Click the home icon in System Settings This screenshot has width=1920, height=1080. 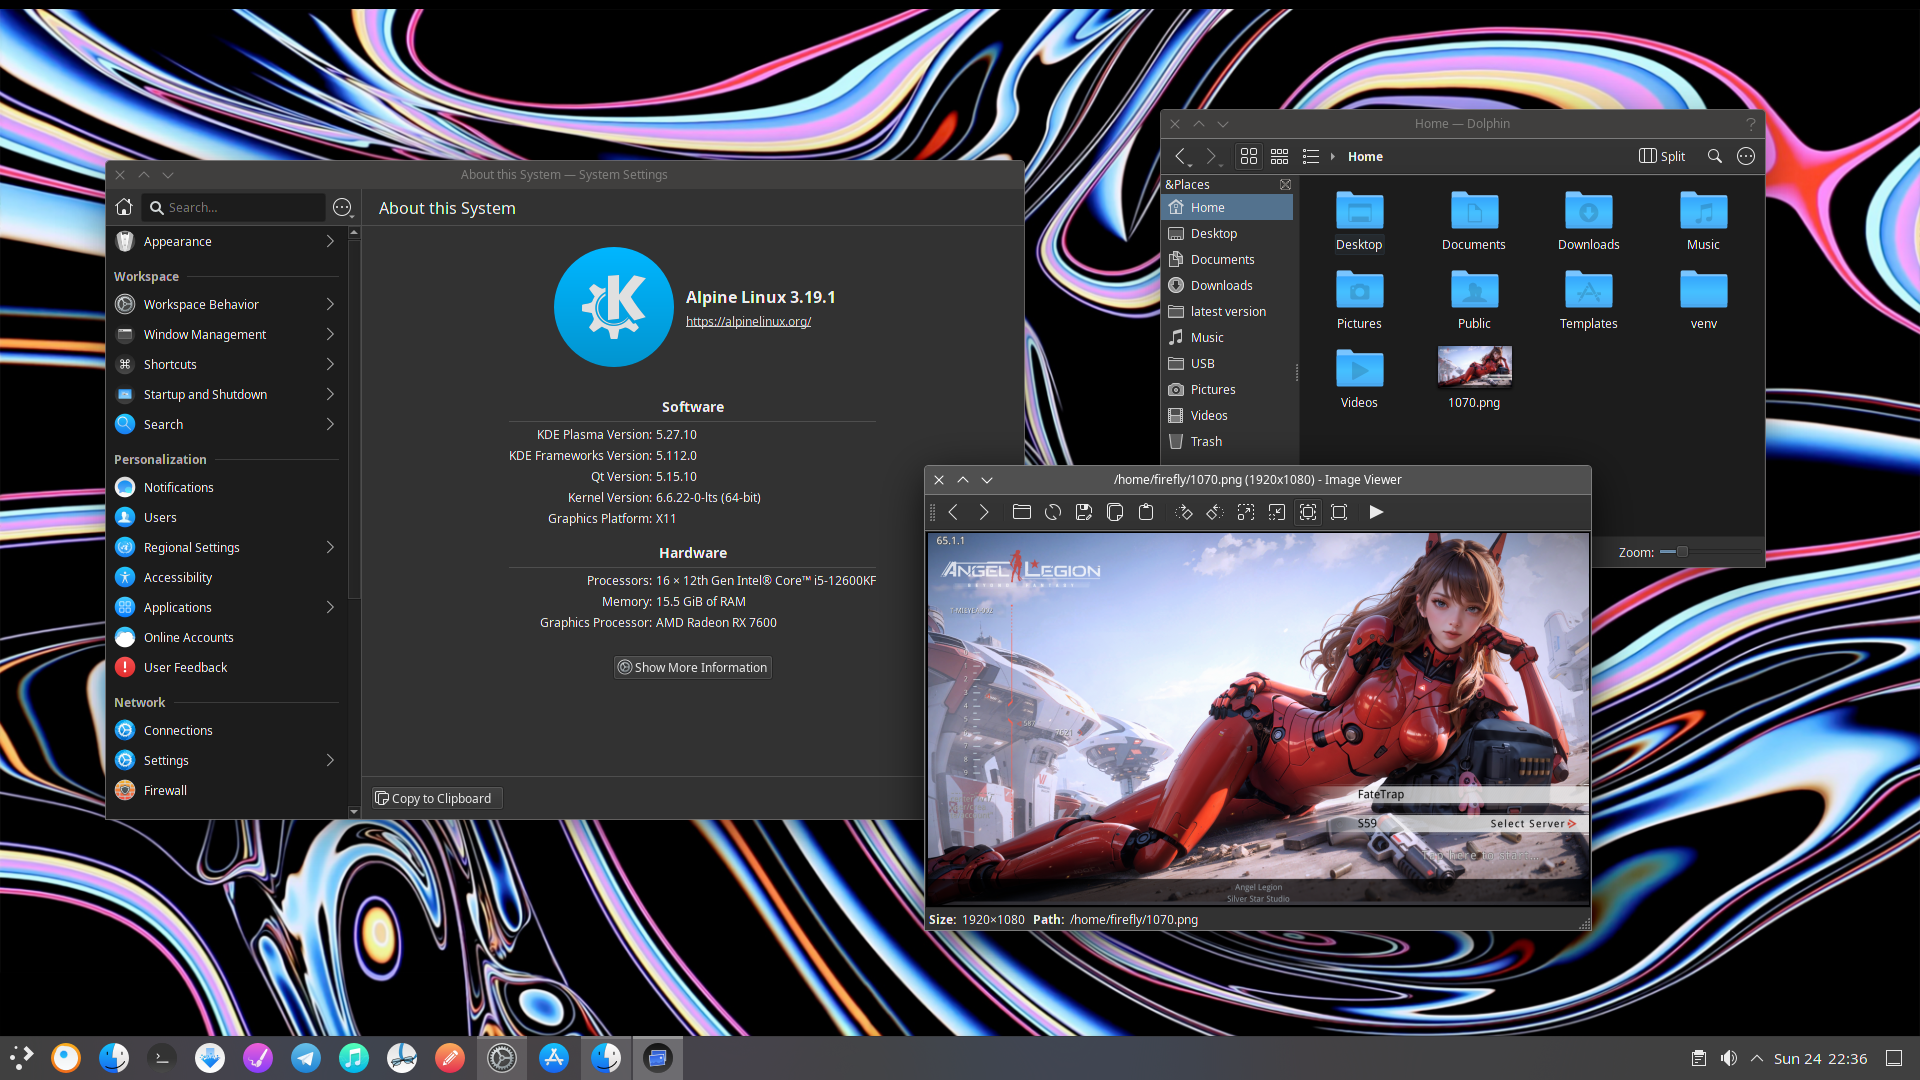(124, 207)
